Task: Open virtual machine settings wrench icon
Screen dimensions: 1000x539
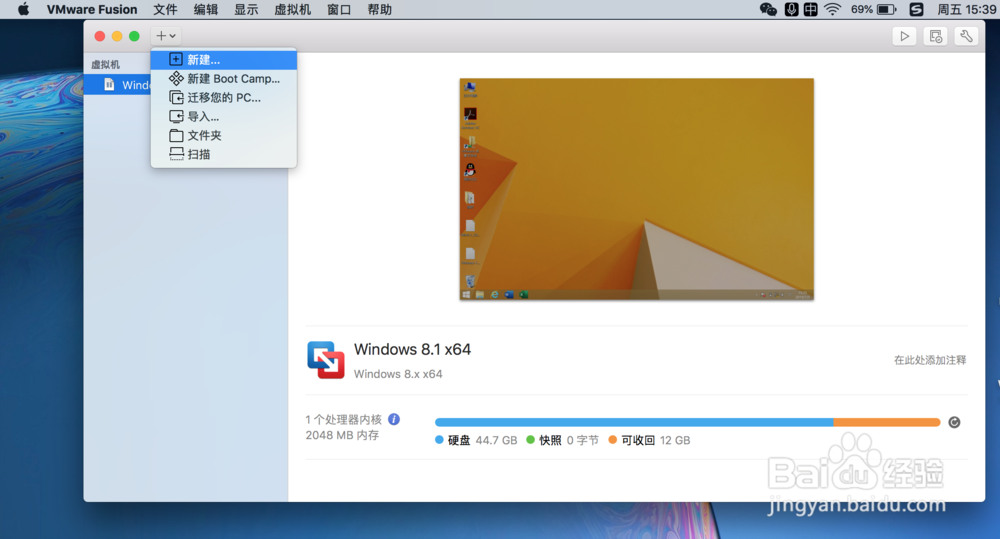Action: pyautogui.click(x=967, y=36)
